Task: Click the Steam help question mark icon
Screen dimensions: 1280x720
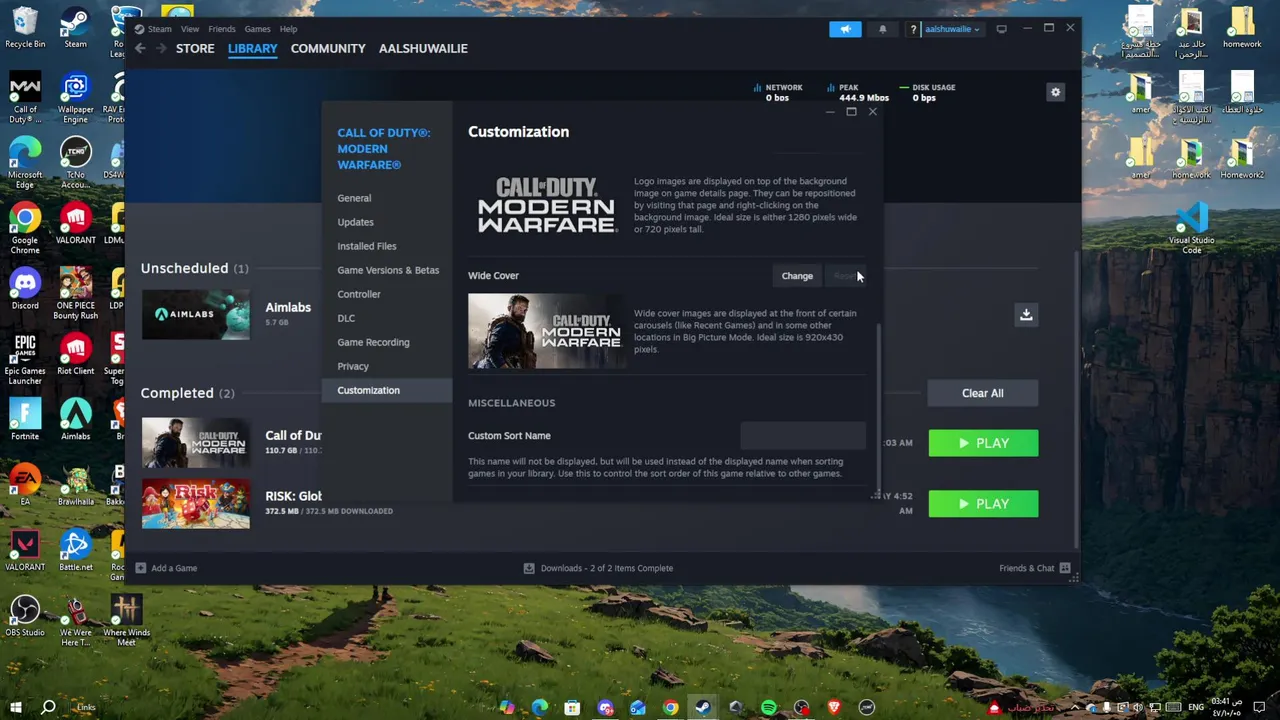Action: (913, 29)
